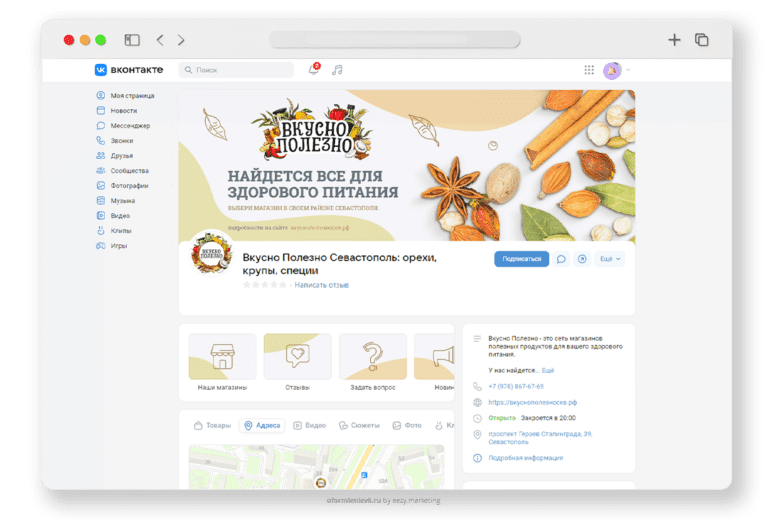This screenshot has height=531, width=768.
Task: Open the Наши магазины tile
Action: 222,364
